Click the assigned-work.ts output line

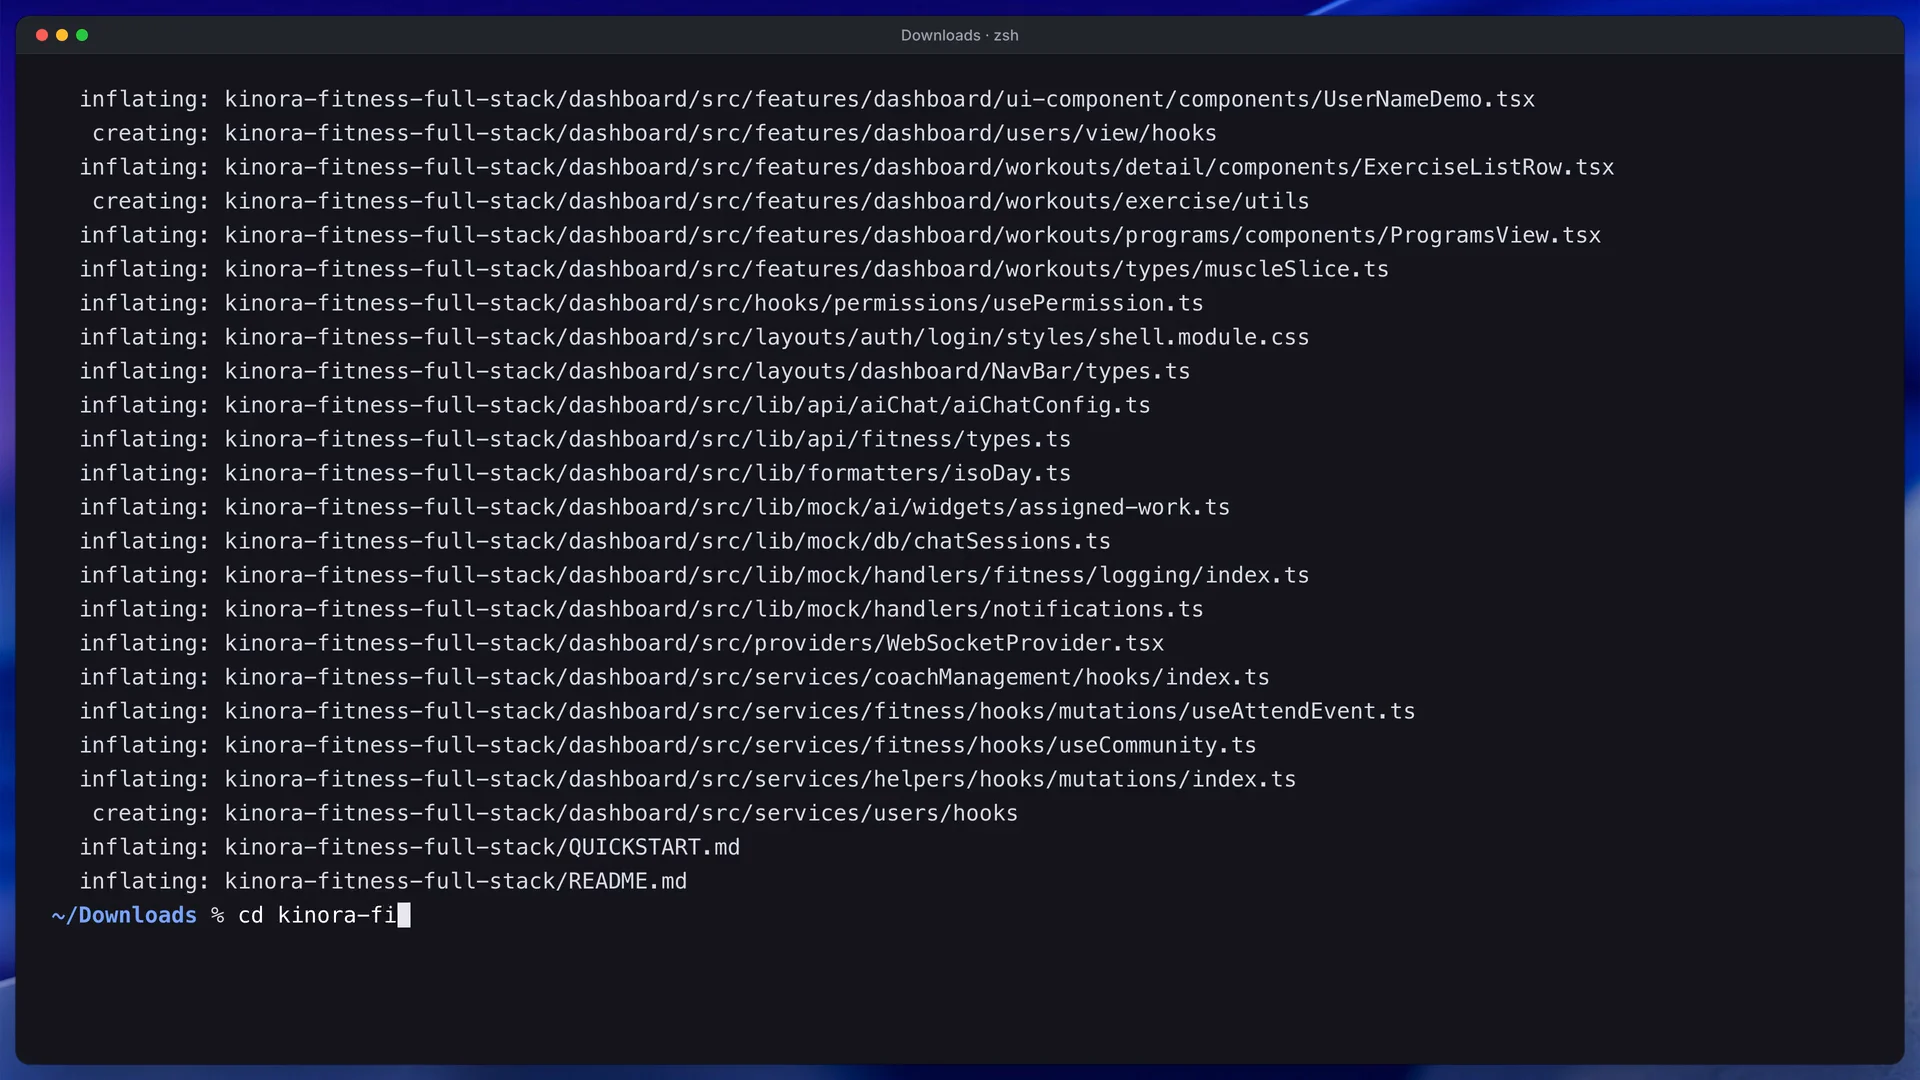click(x=655, y=507)
